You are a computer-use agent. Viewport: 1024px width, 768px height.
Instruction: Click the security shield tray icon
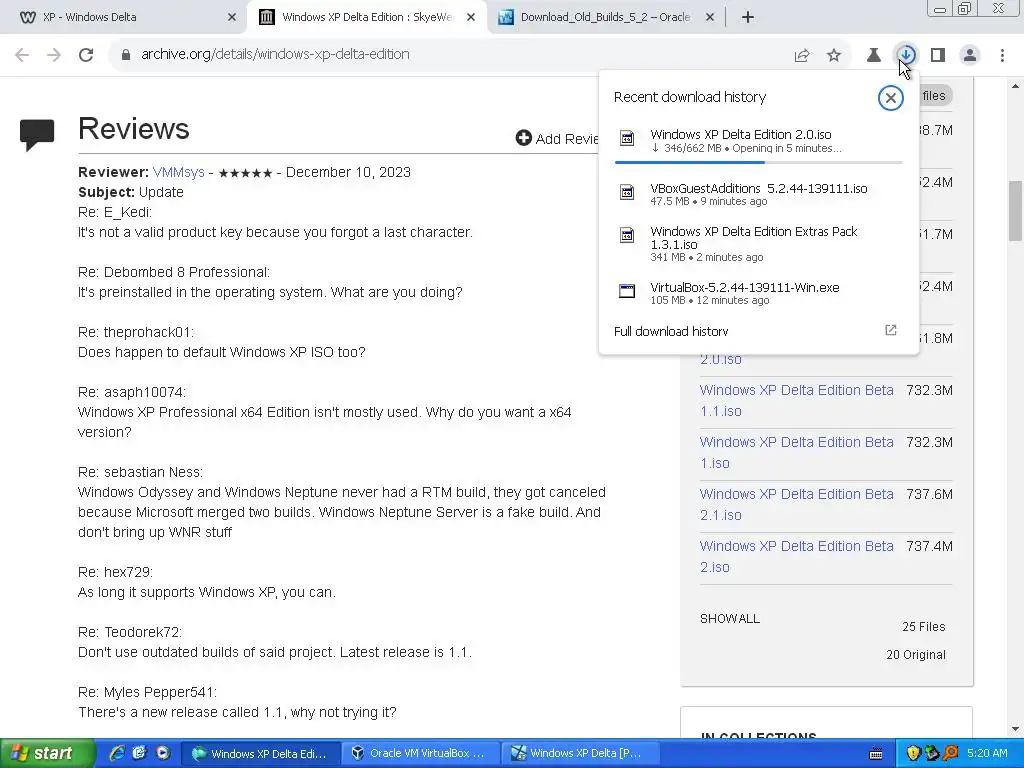pos(913,754)
